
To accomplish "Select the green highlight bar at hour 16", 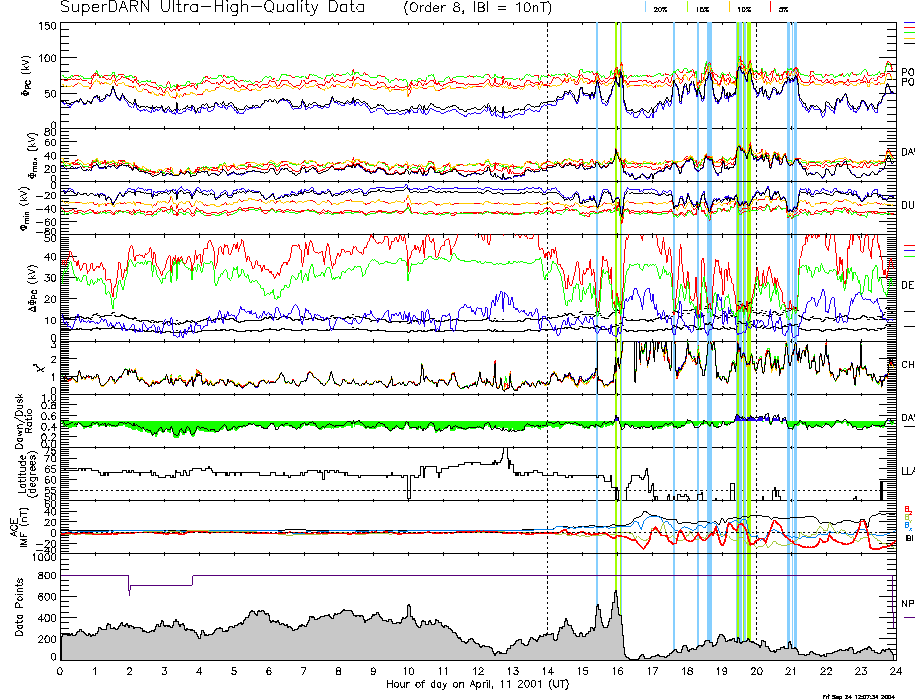I will point(618,300).
